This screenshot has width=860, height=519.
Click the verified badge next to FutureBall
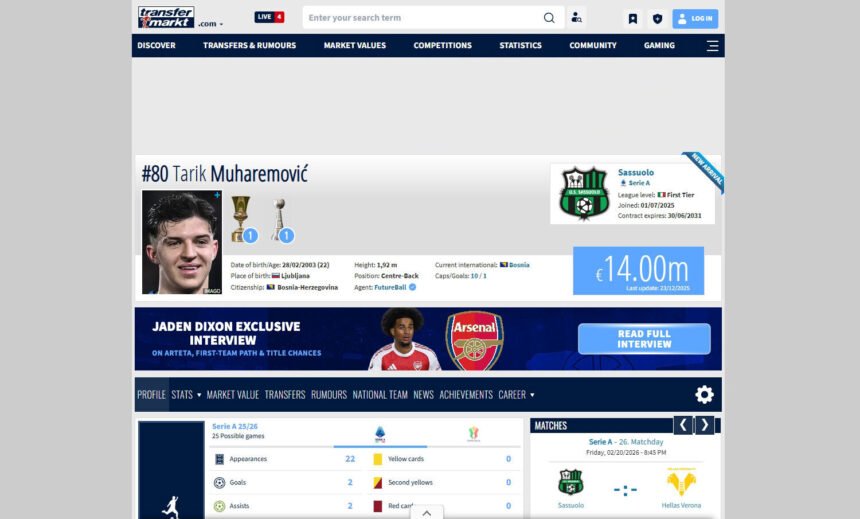point(412,287)
